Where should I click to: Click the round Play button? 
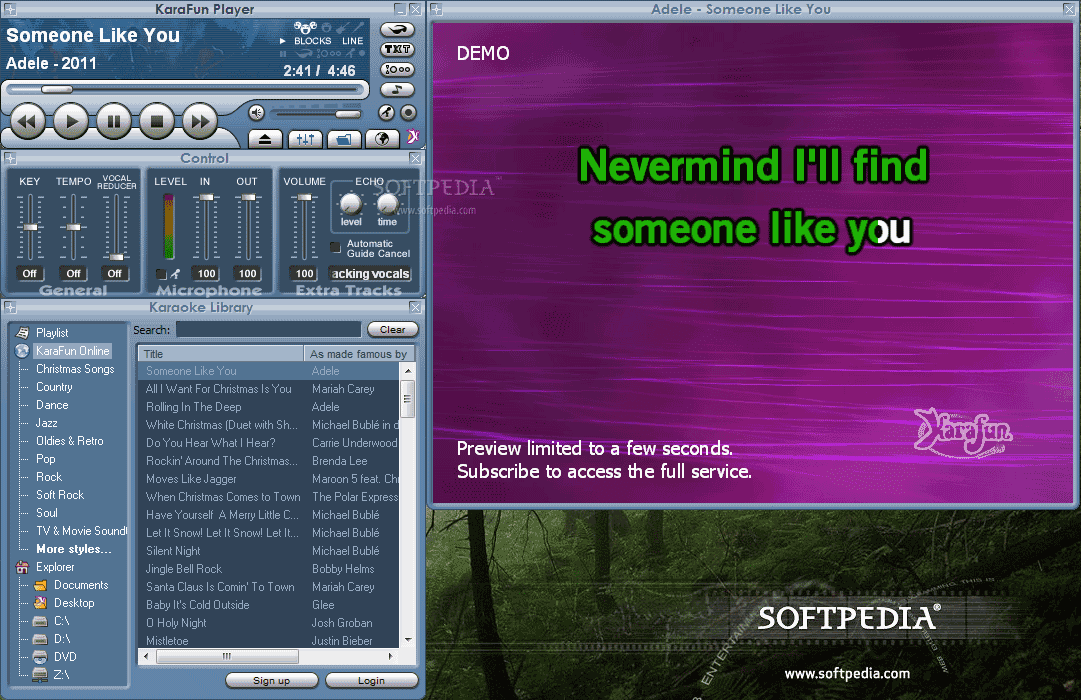[x=70, y=122]
